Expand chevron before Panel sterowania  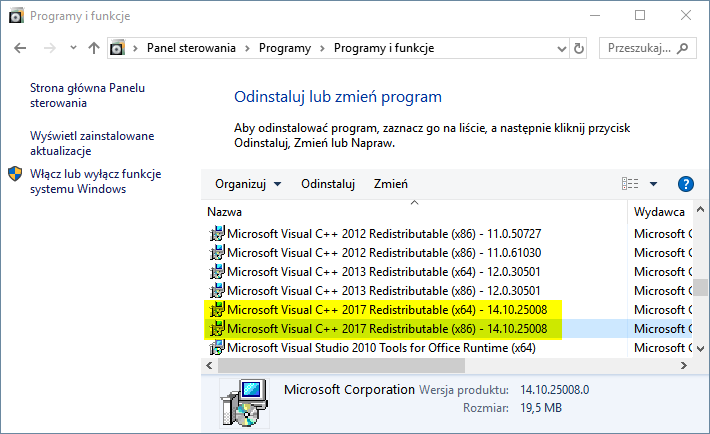pyautogui.click(x=135, y=48)
